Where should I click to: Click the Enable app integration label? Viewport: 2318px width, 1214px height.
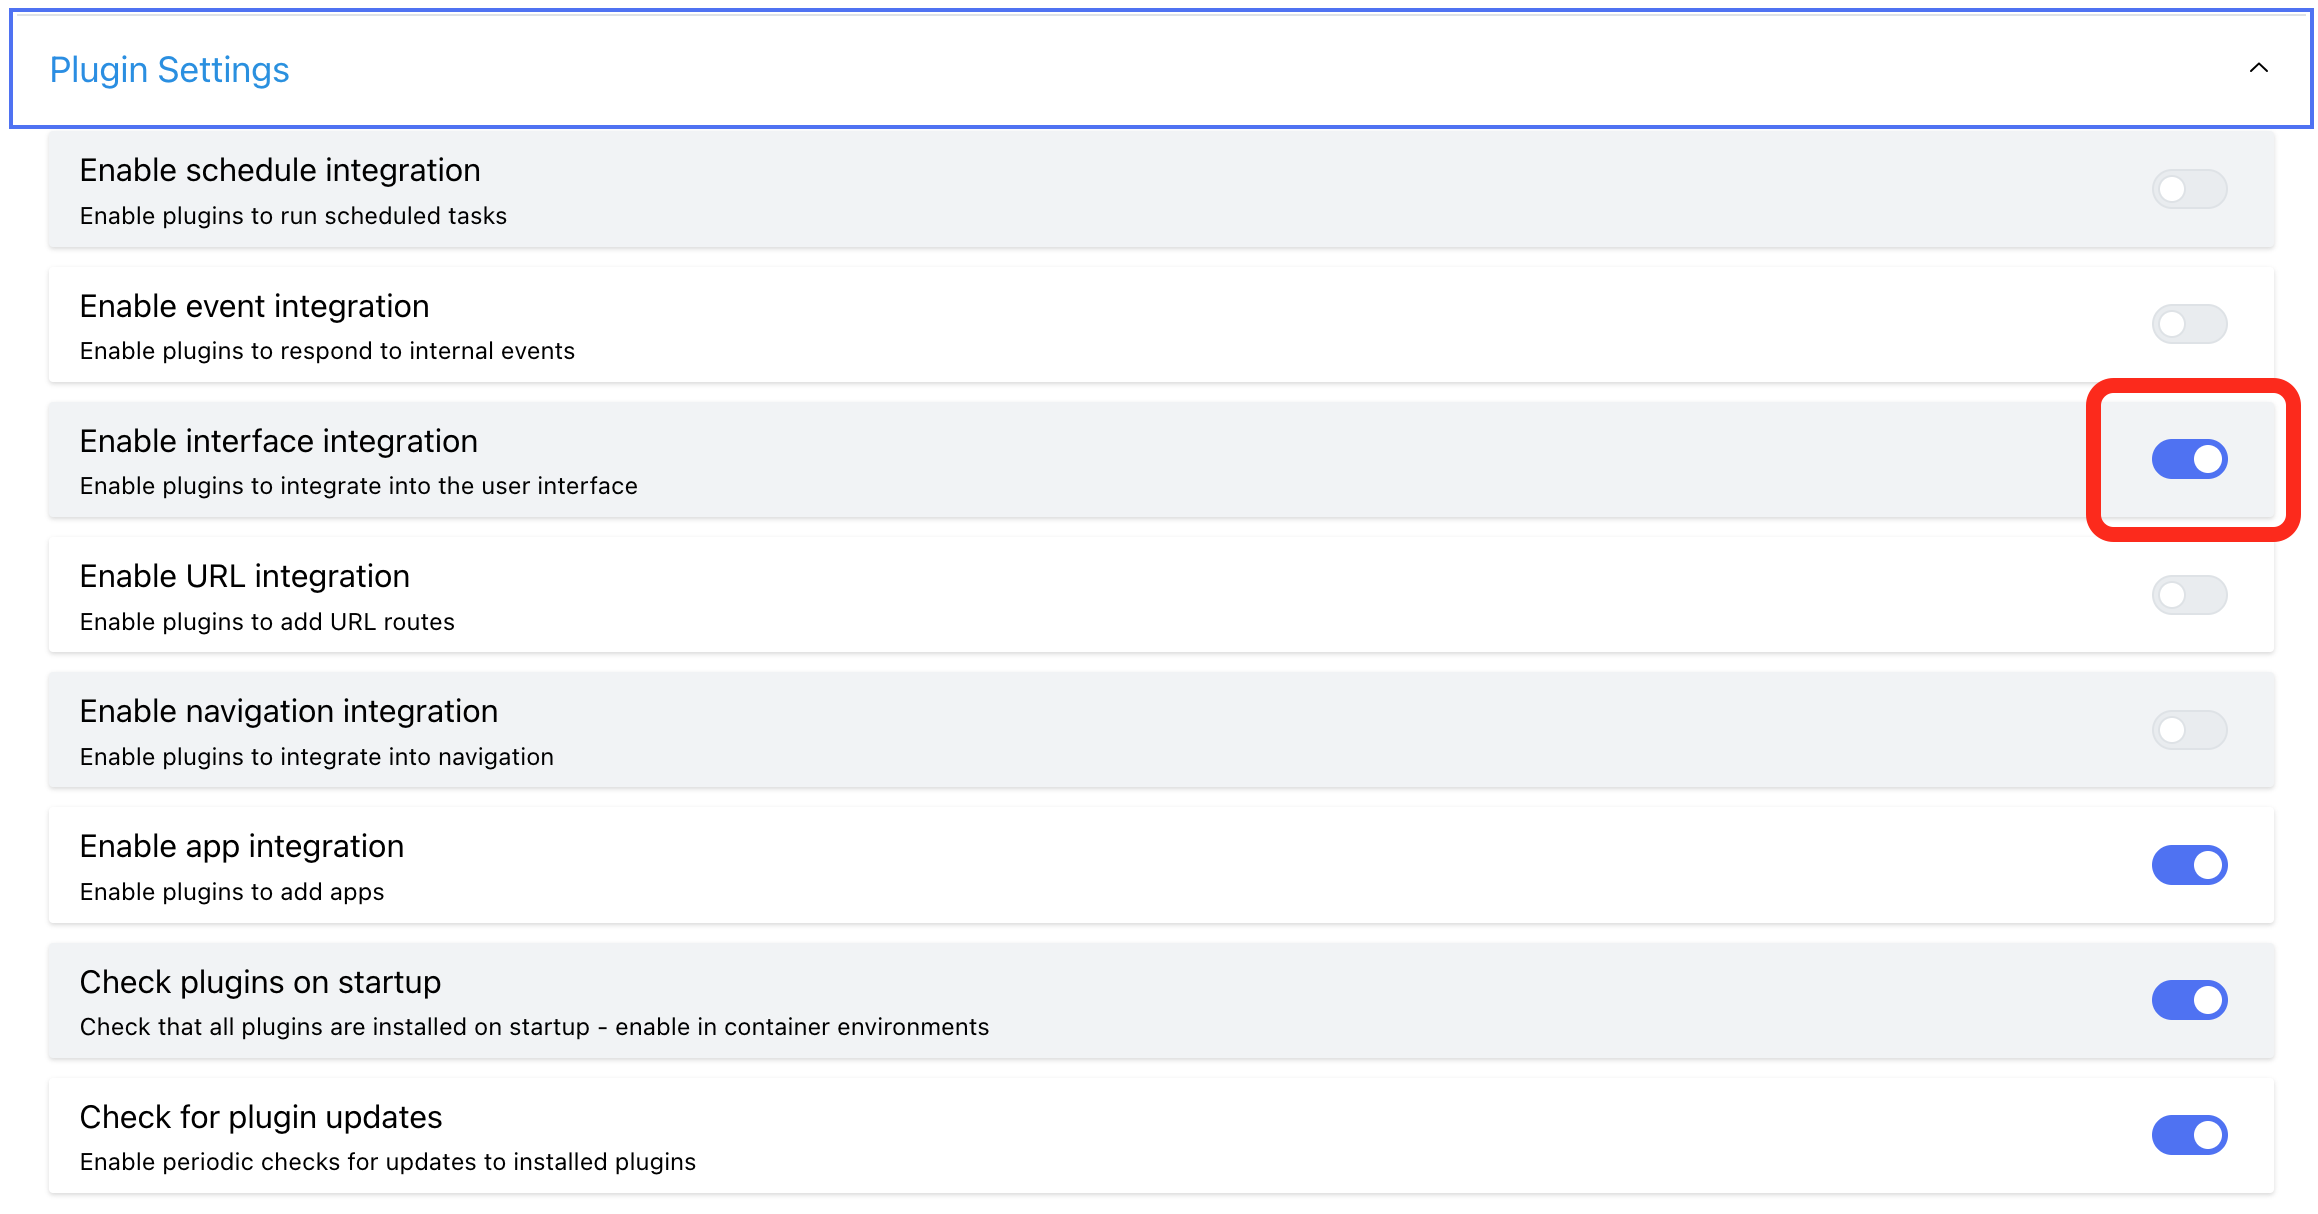(x=241, y=846)
